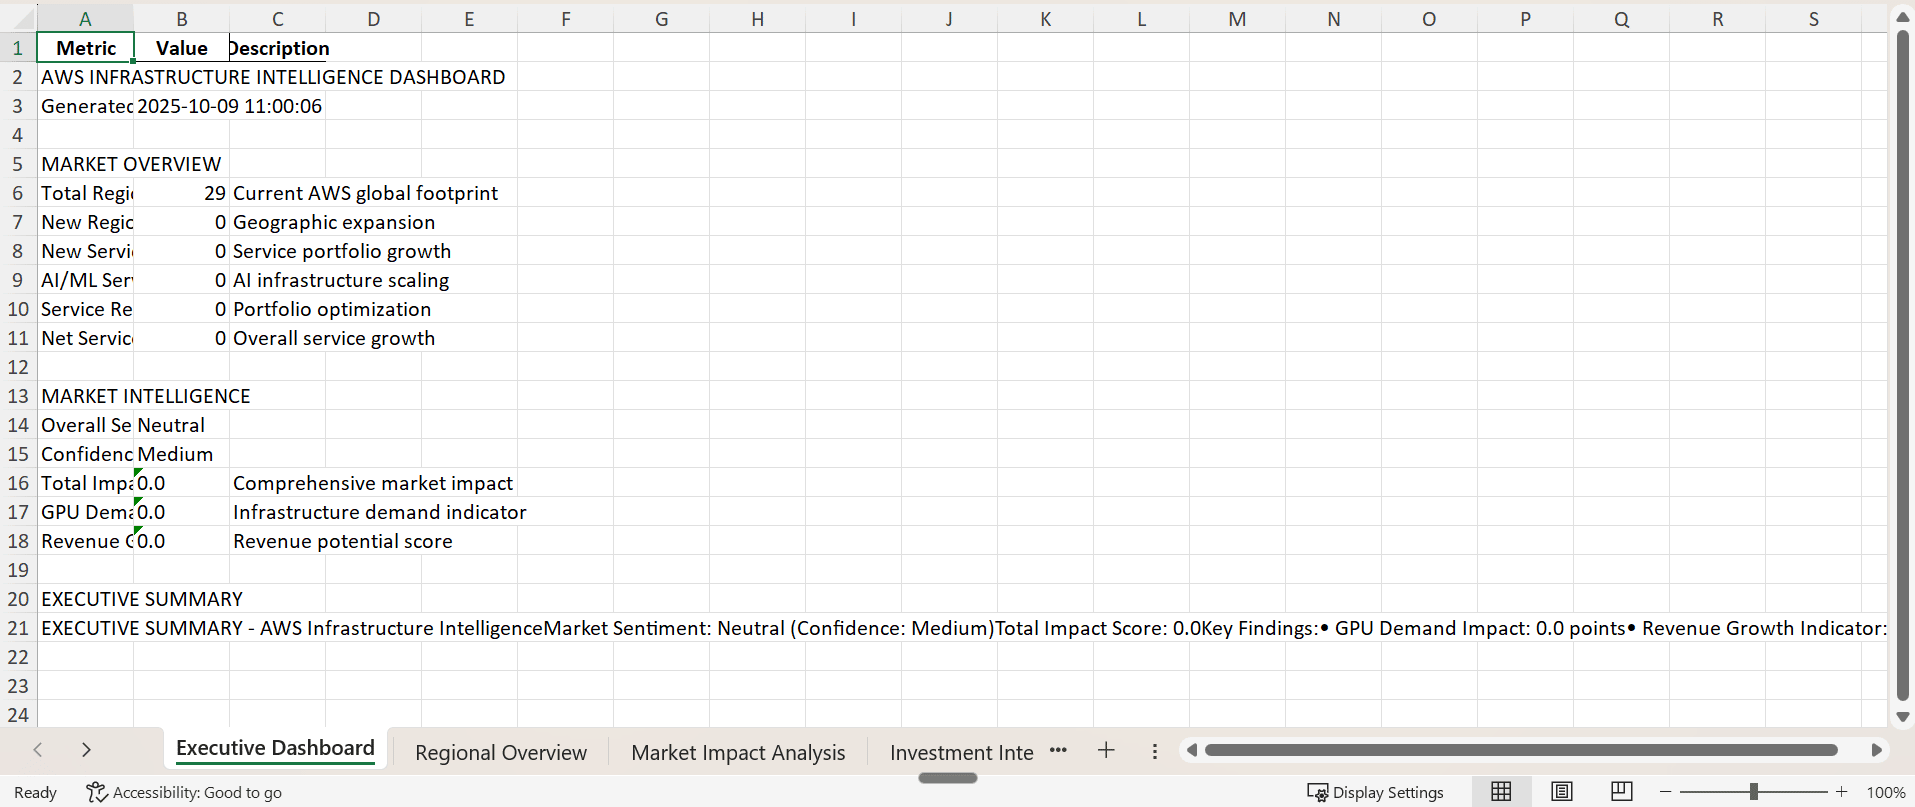The image size is (1915, 807).
Task: Go to the next sheet with the right arrow
Action: point(86,750)
